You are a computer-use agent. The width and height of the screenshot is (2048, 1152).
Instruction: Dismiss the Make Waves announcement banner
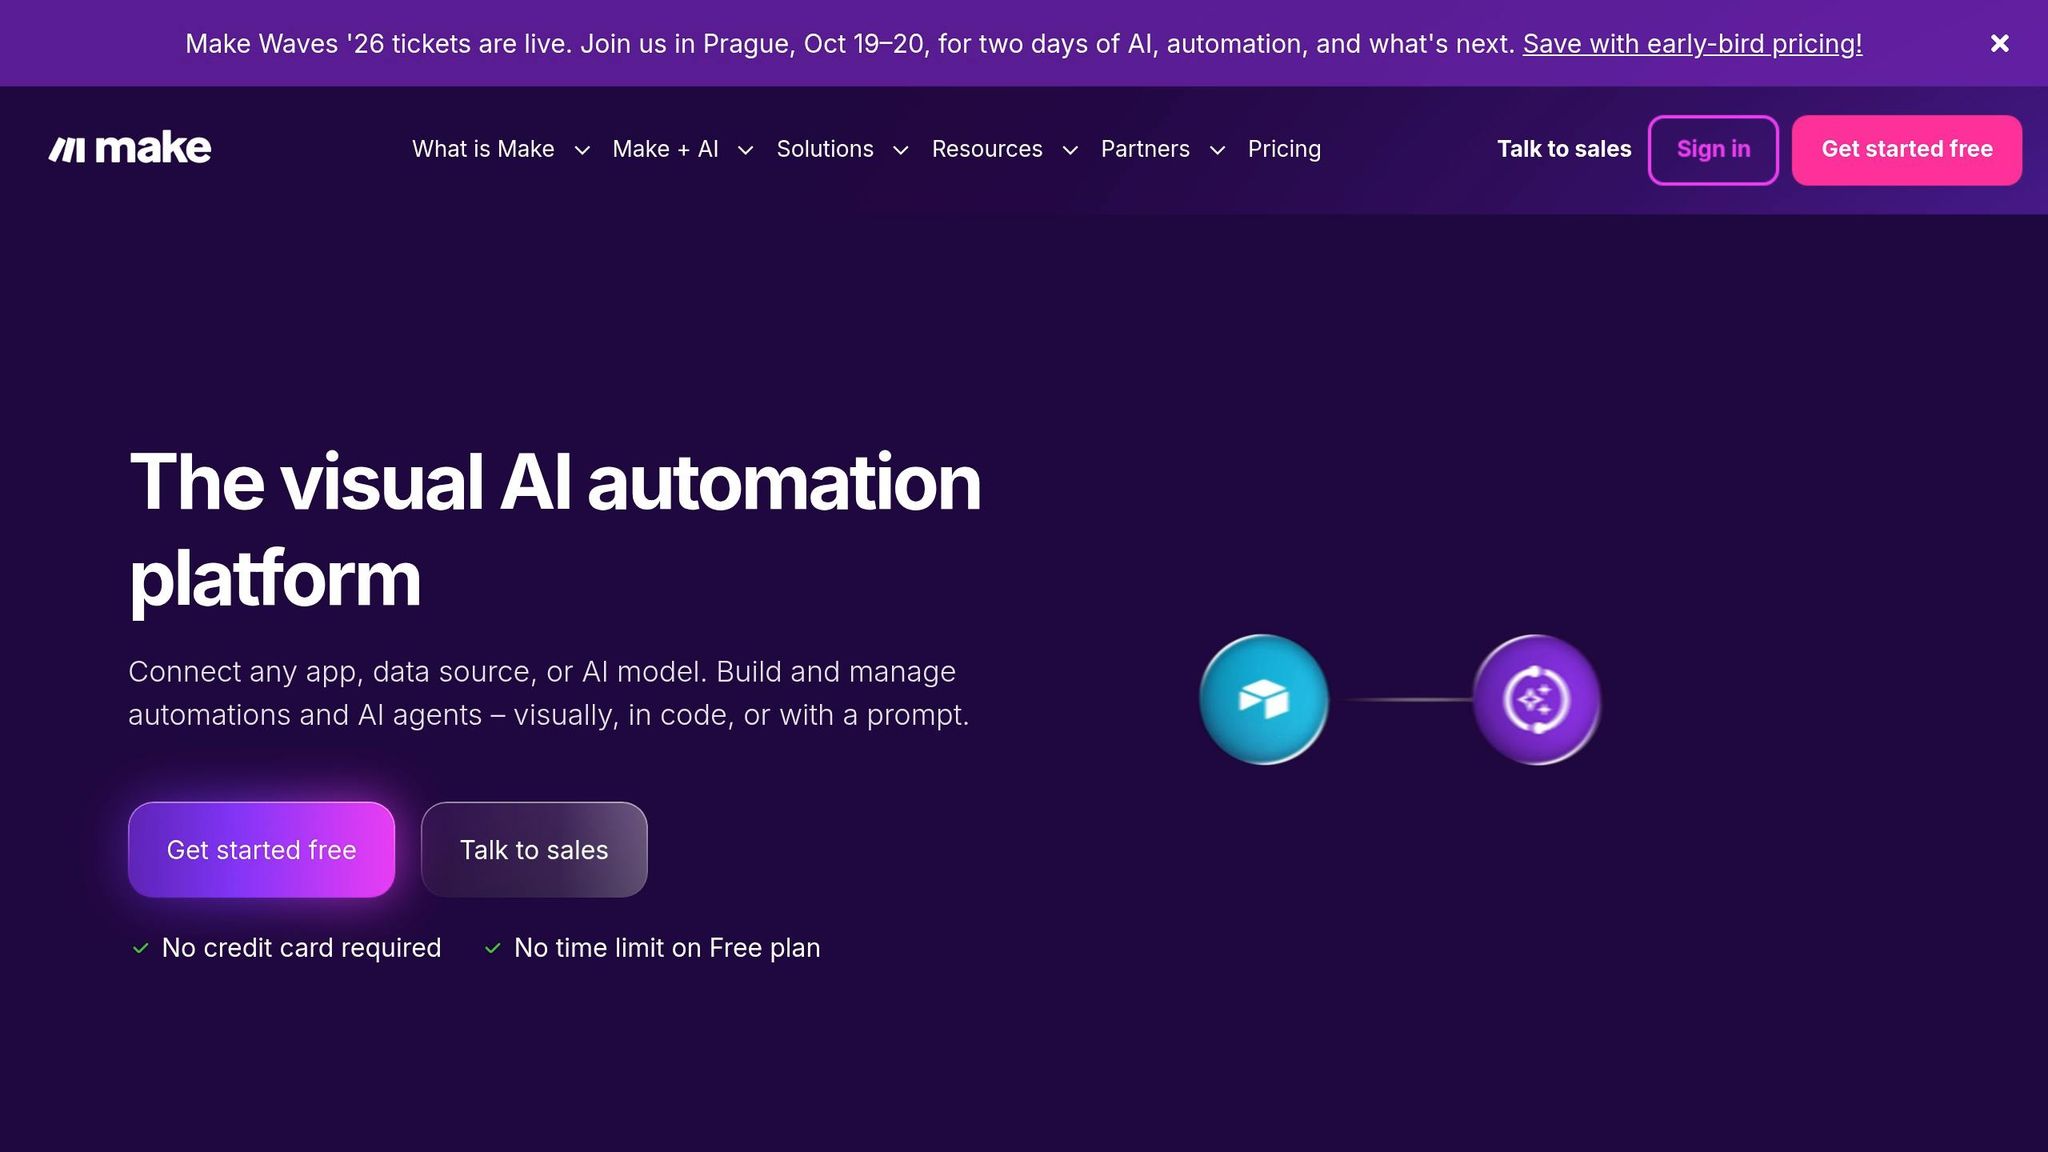1999,43
